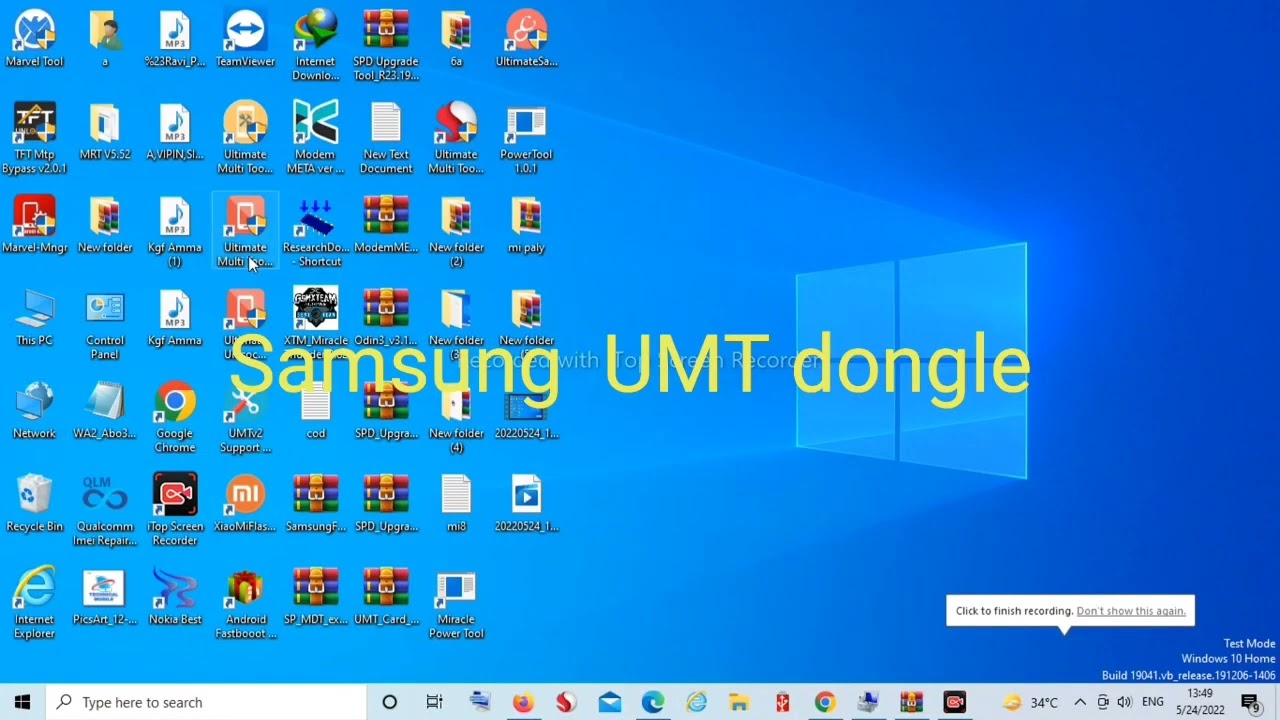
Task: Open File Explorer from the taskbar
Action: 739,702
